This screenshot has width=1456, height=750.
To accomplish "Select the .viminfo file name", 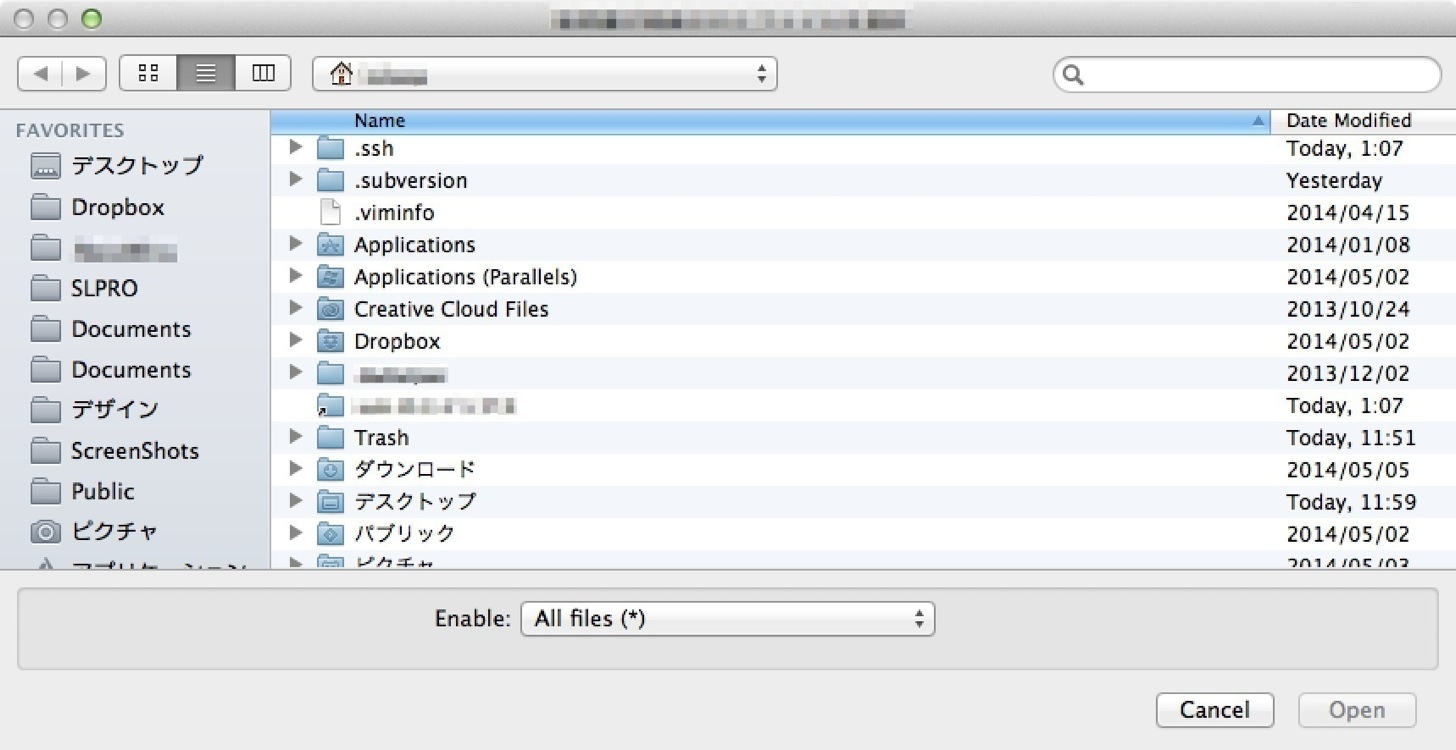I will coord(394,213).
